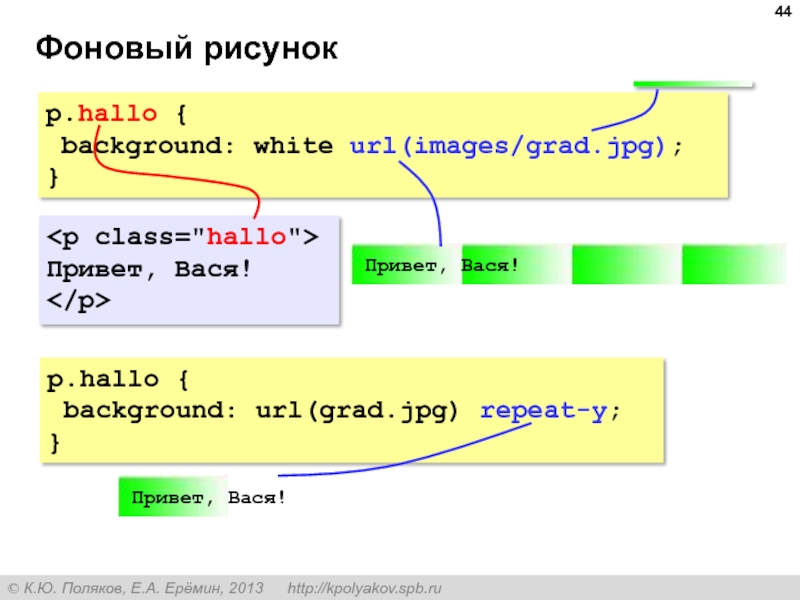The width and height of the screenshot is (800, 600).
Task: Click "url(grad.jpg)" in the second code block
Action: (357, 411)
